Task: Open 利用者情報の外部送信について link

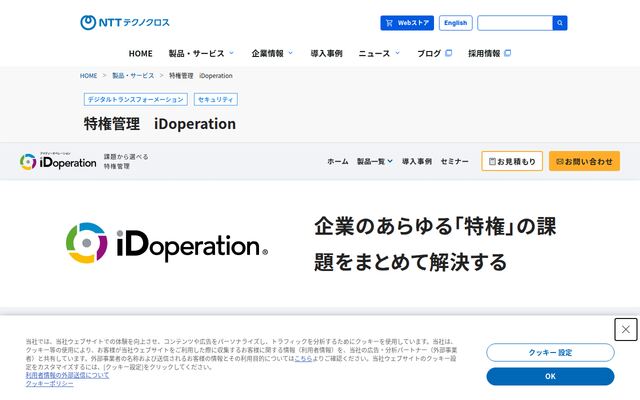Action: (67, 375)
